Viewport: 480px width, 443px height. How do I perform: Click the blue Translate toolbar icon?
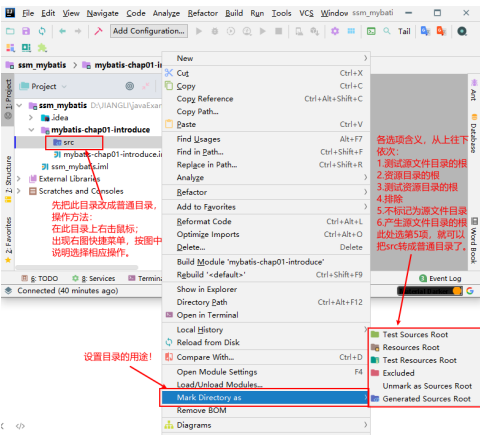(x=425, y=31)
